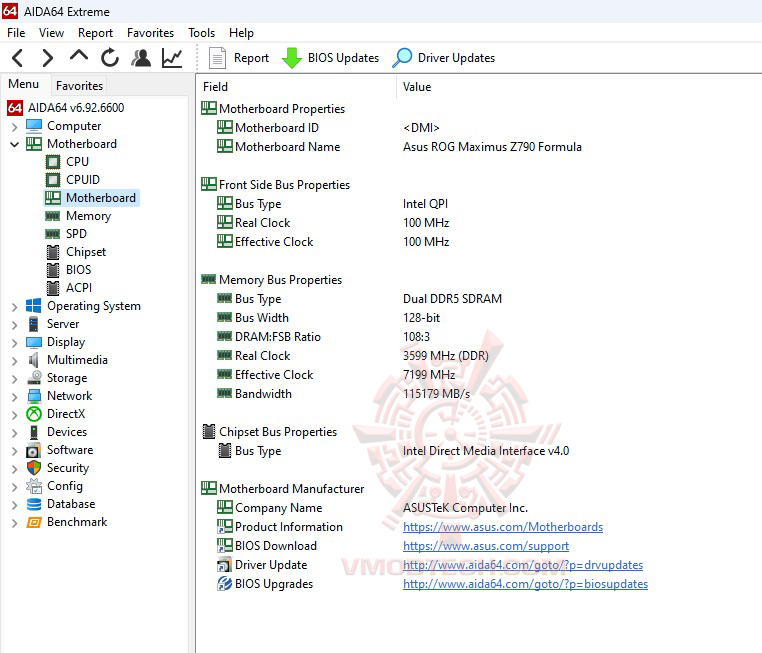The height and width of the screenshot is (653, 762).
Task: Open the biosupdates BIOS Upgrades link
Action: (x=525, y=584)
